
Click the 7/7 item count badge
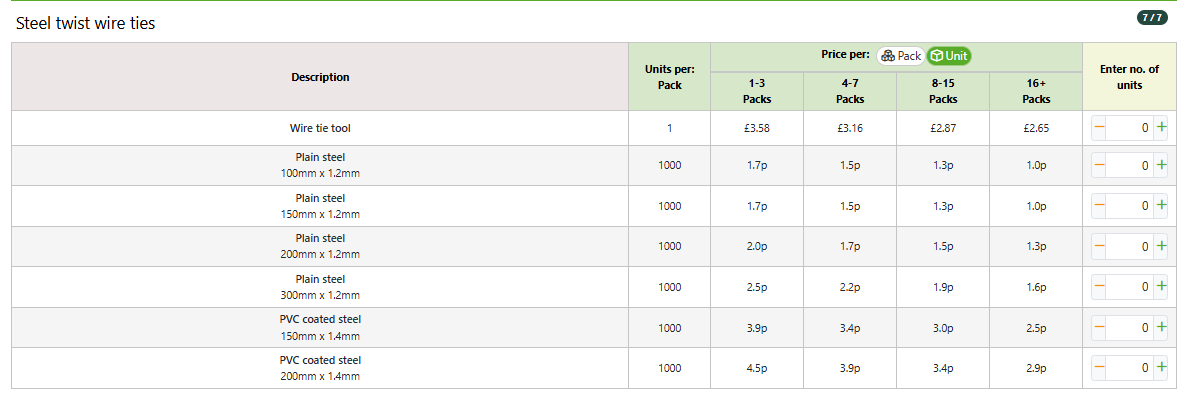[1152, 18]
